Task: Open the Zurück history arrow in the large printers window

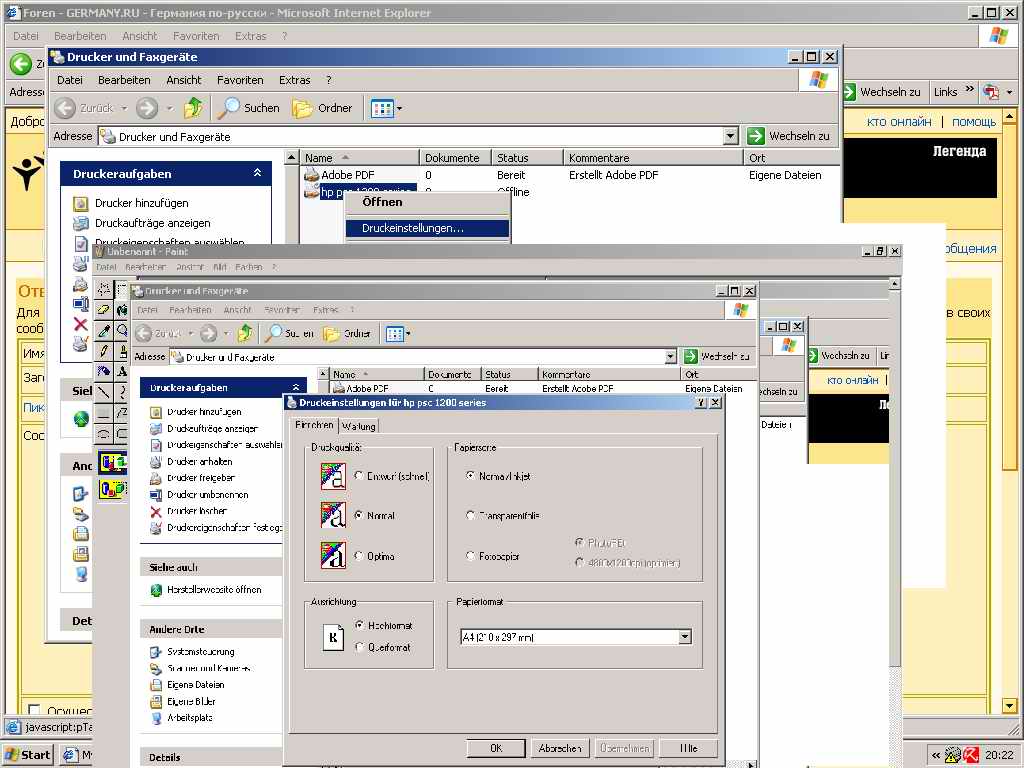Action: click(x=123, y=108)
